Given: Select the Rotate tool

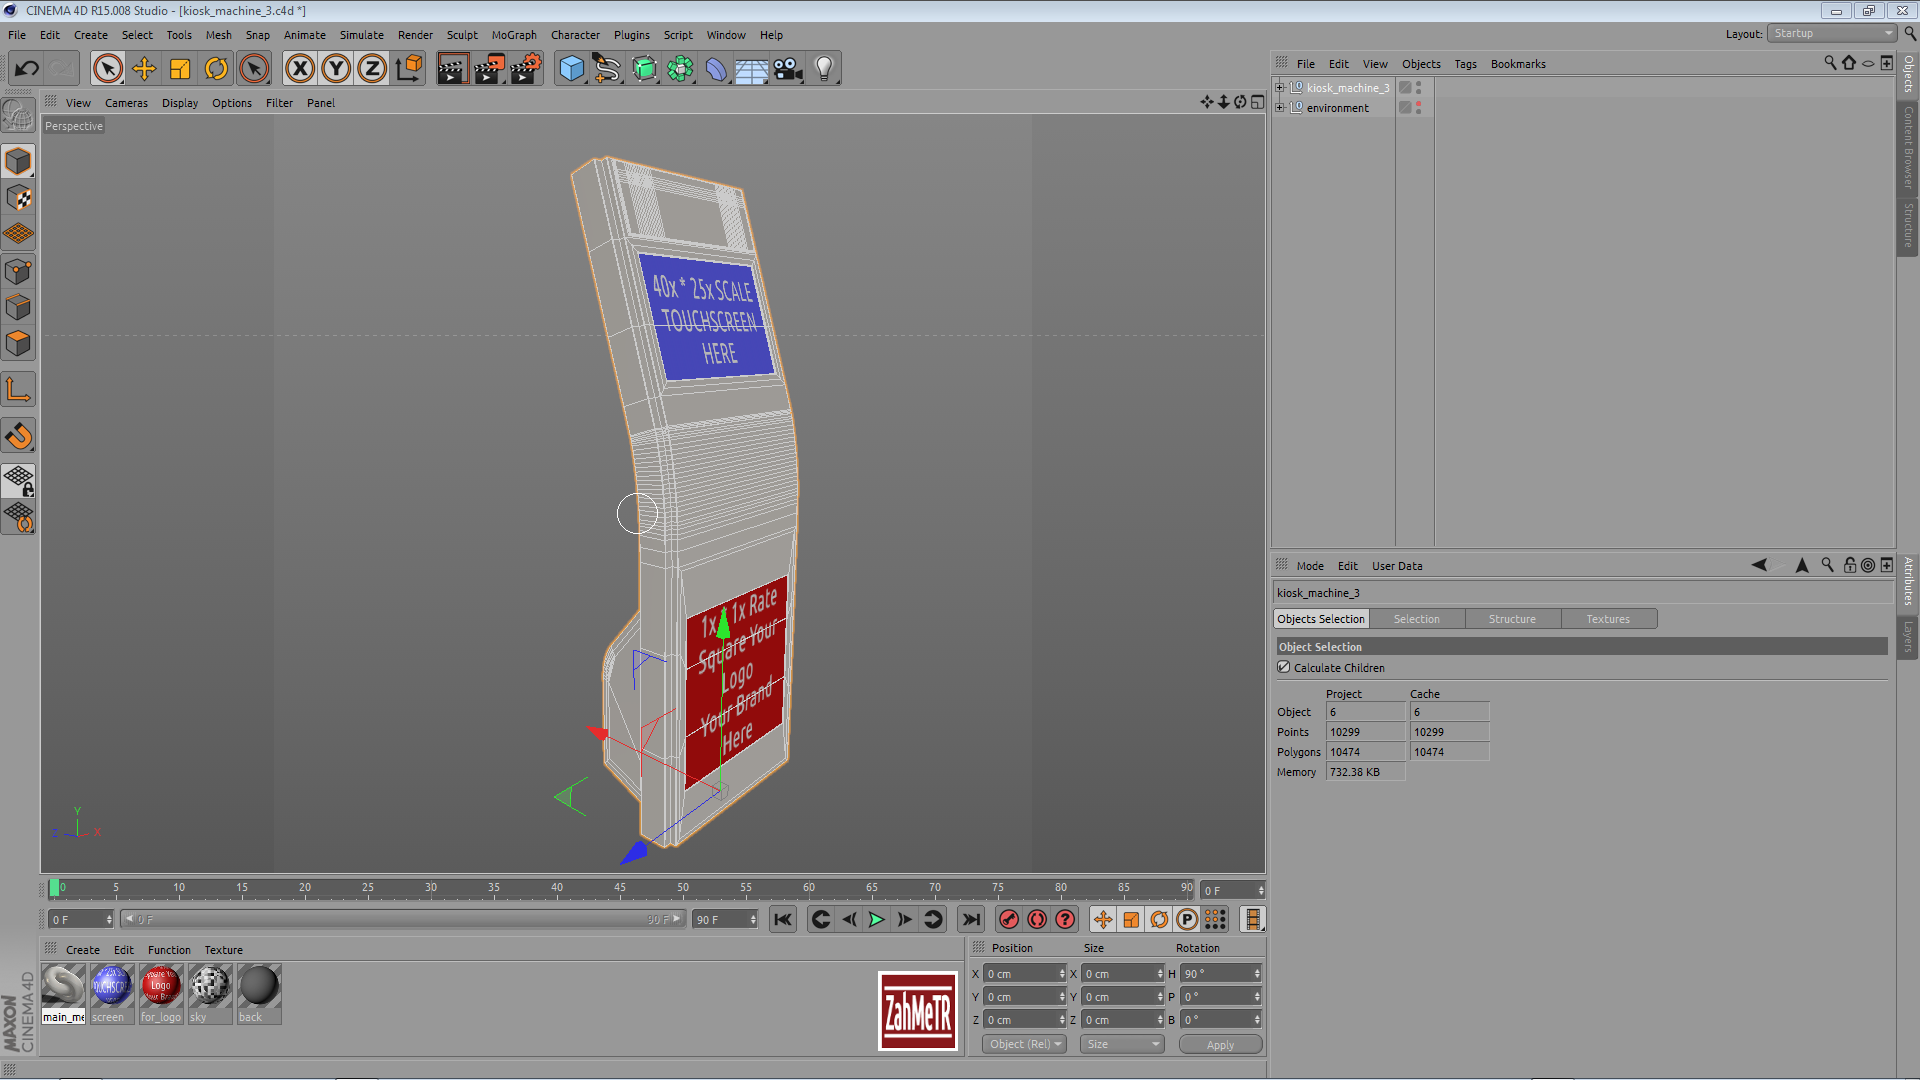Looking at the screenshot, I should pos(216,69).
